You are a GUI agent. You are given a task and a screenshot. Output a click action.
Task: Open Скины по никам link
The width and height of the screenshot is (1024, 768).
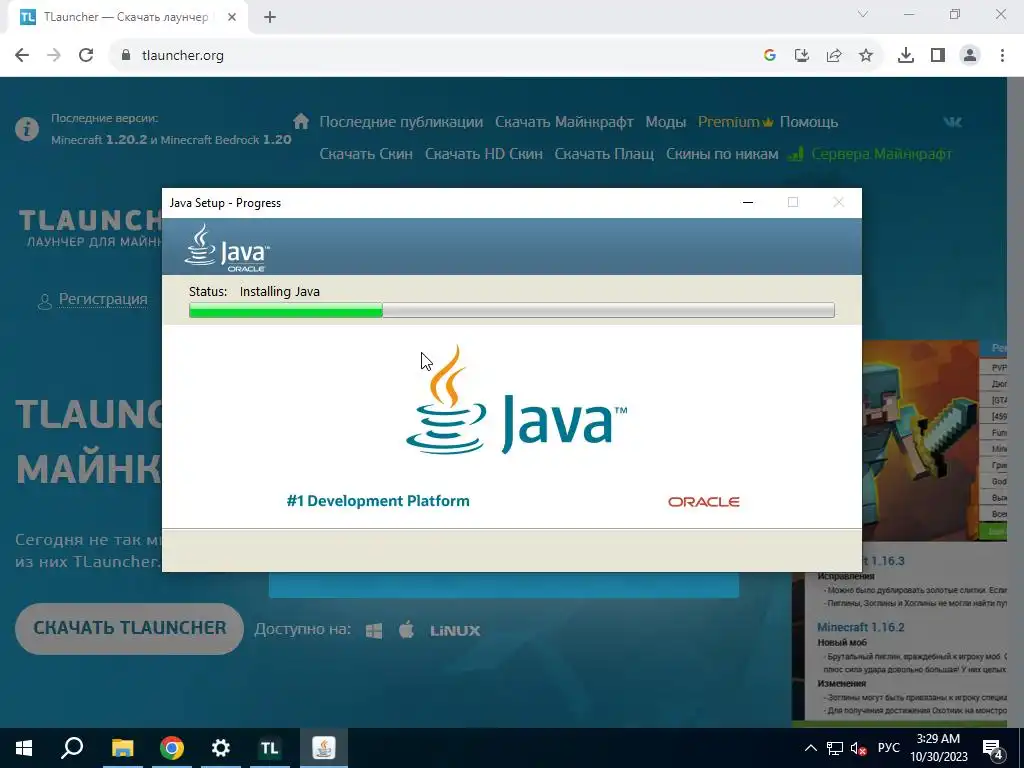click(x=722, y=154)
